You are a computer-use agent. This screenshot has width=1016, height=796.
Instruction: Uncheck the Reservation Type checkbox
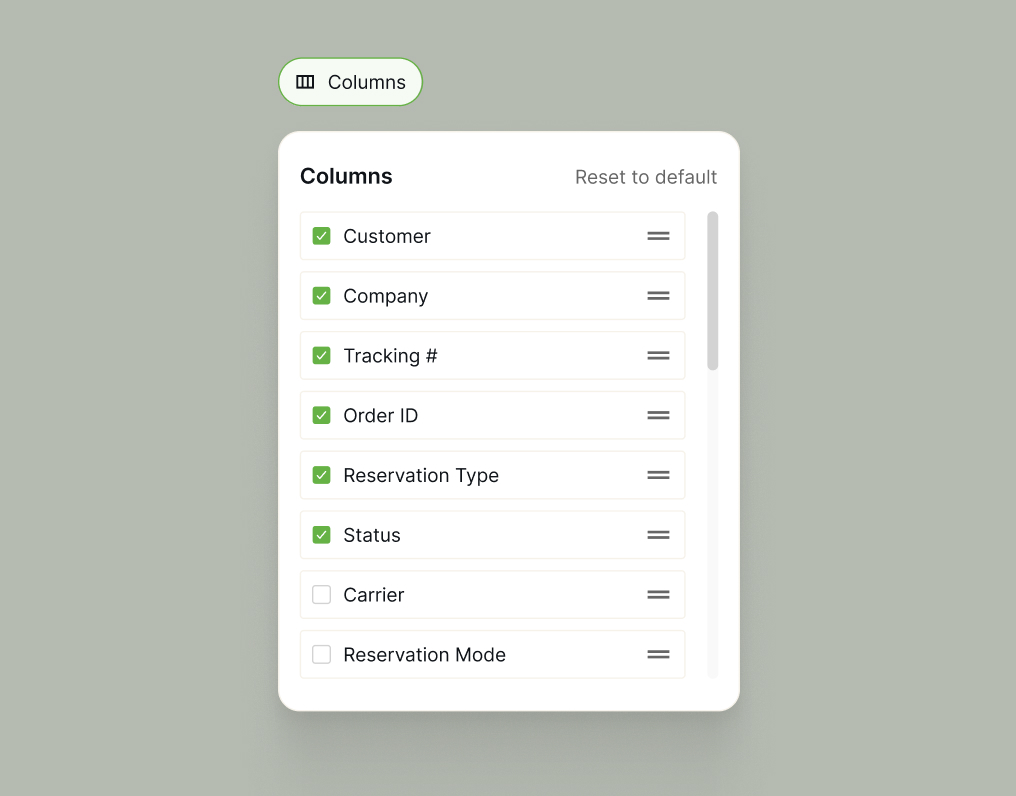pyautogui.click(x=321, y=475)
